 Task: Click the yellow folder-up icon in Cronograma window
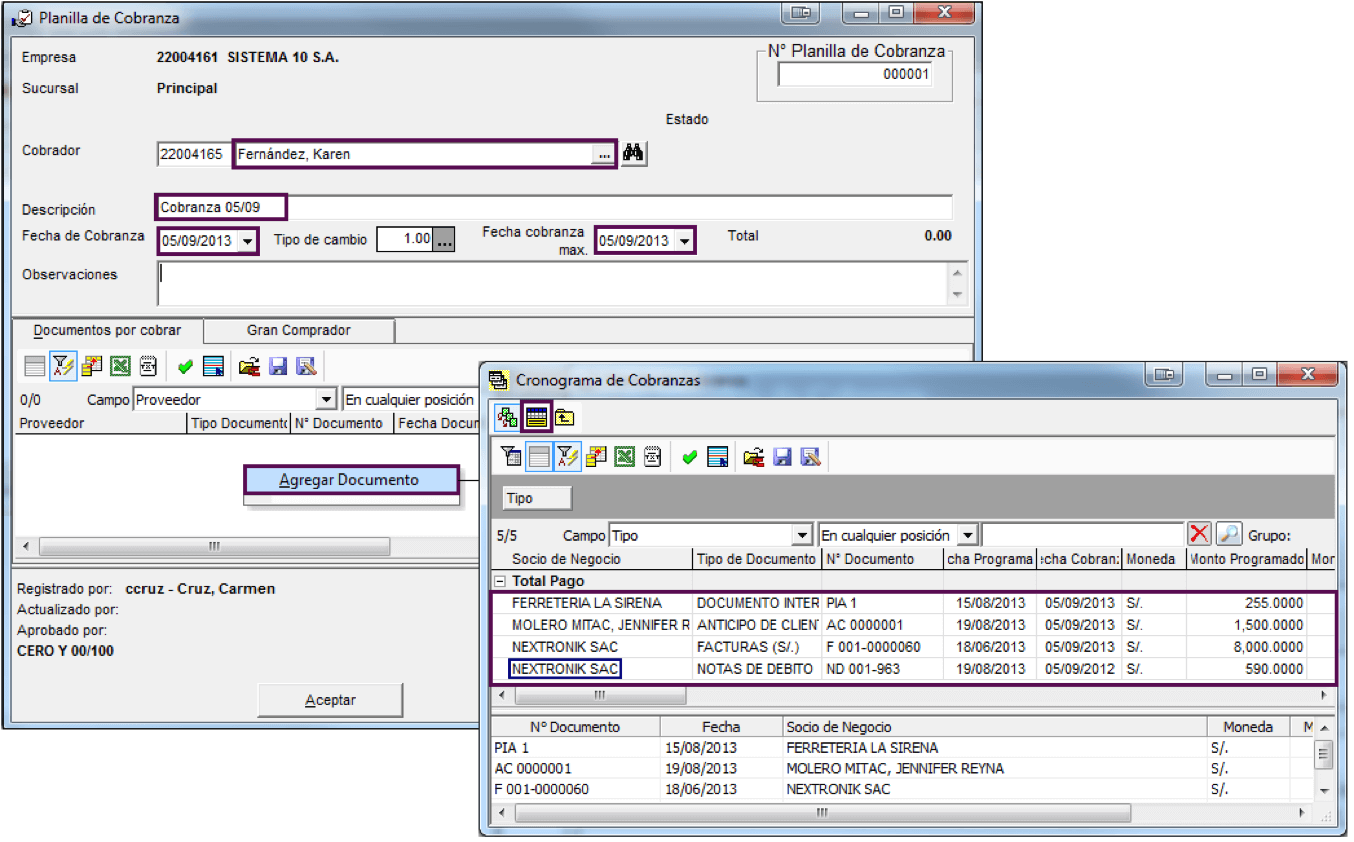(564, 417)
